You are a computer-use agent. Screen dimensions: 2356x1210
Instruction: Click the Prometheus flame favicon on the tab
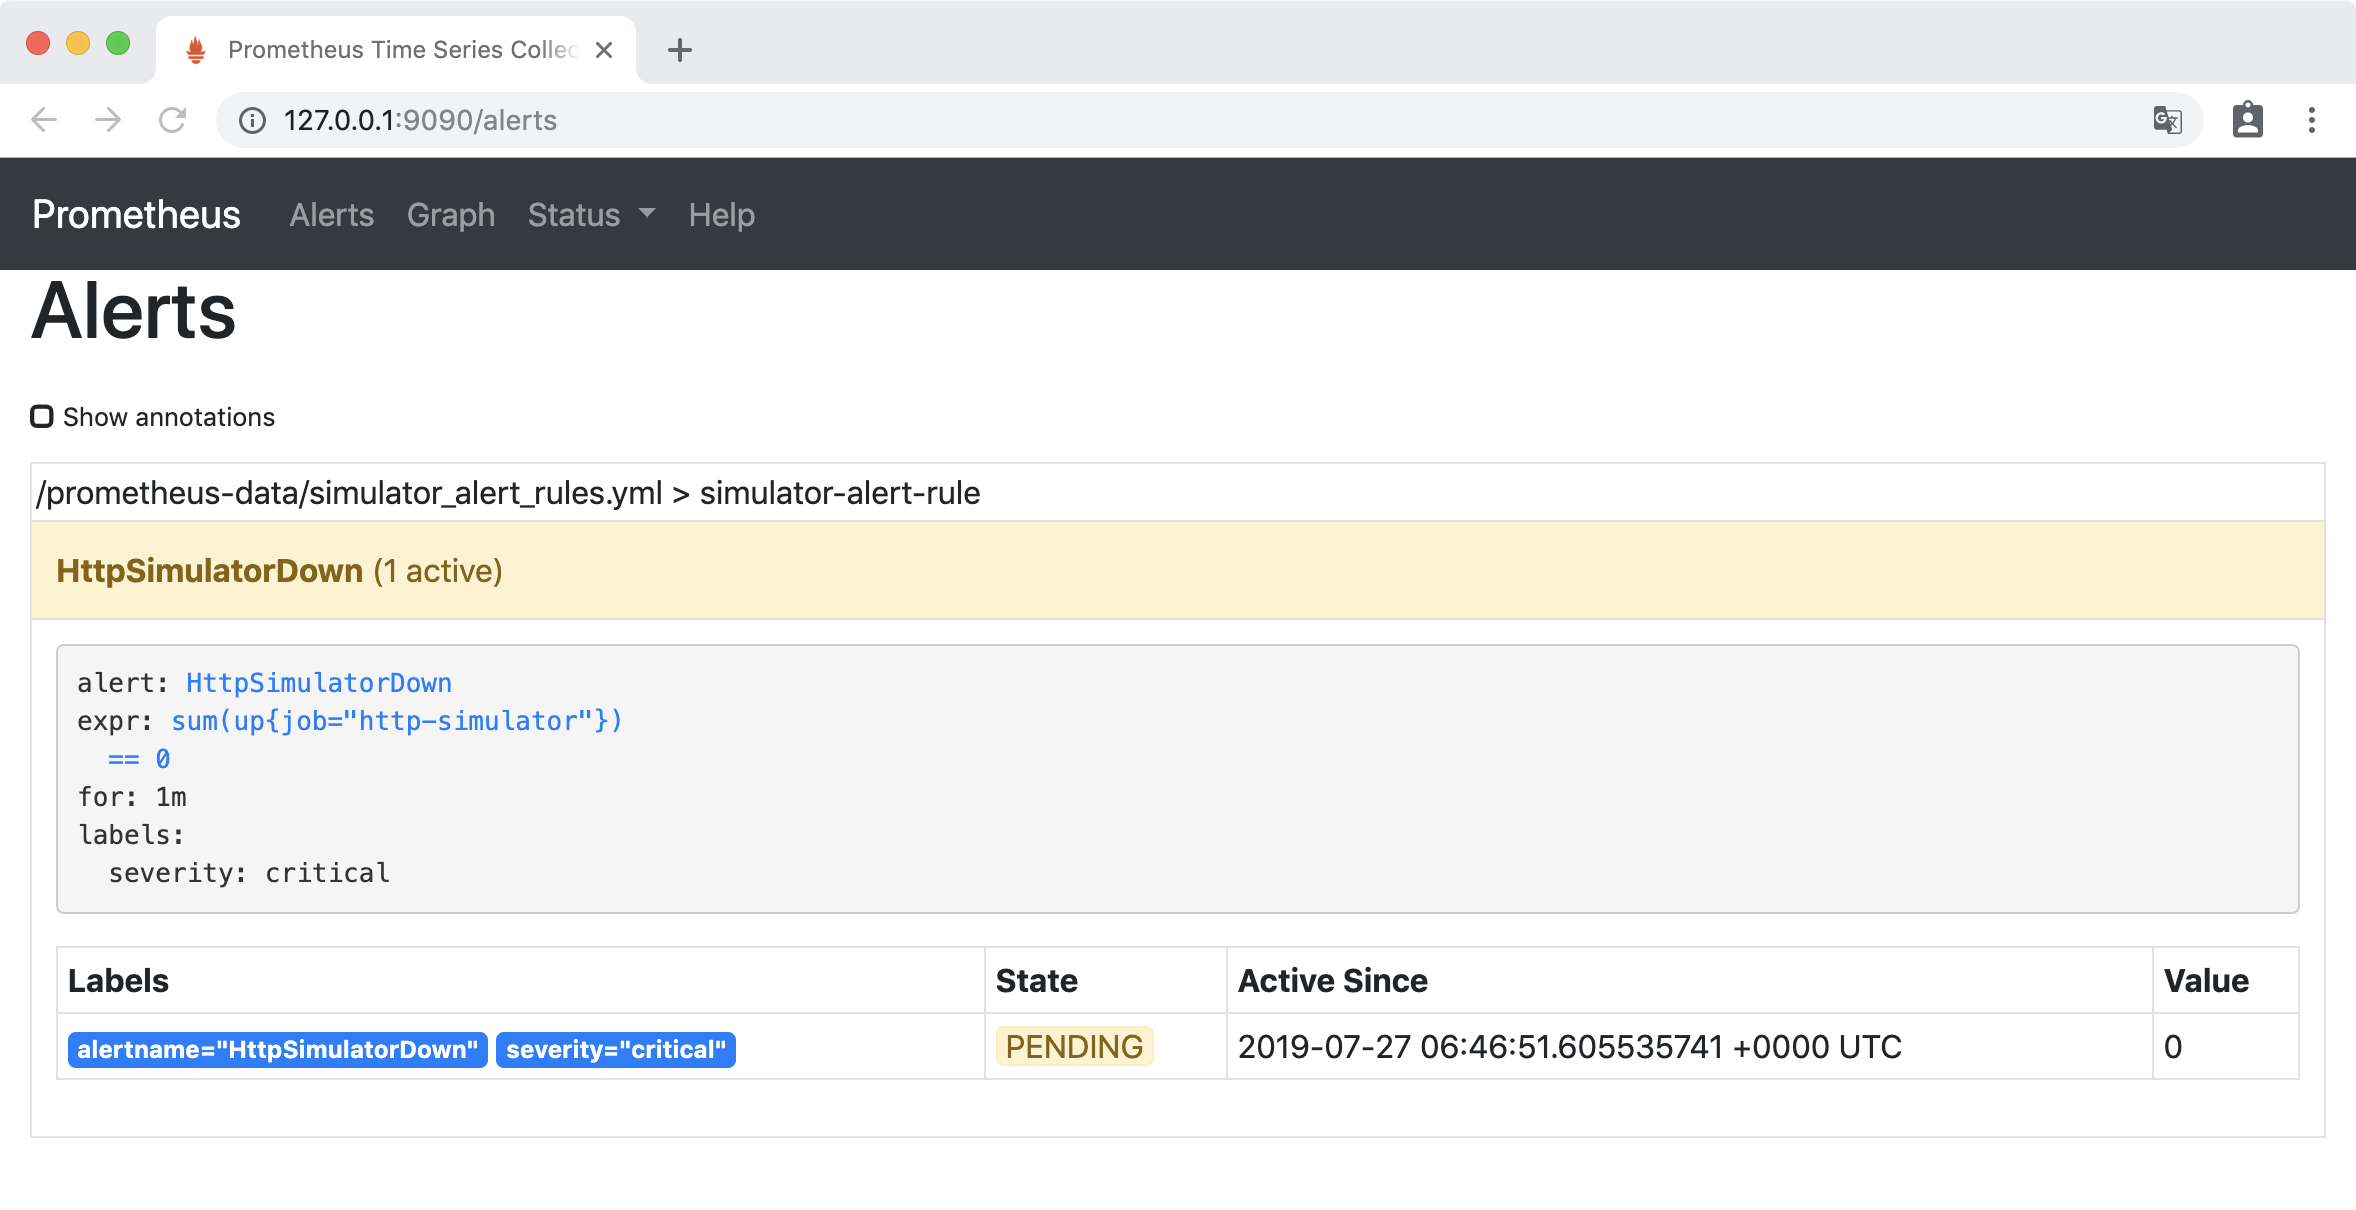[x=196, y=50]
